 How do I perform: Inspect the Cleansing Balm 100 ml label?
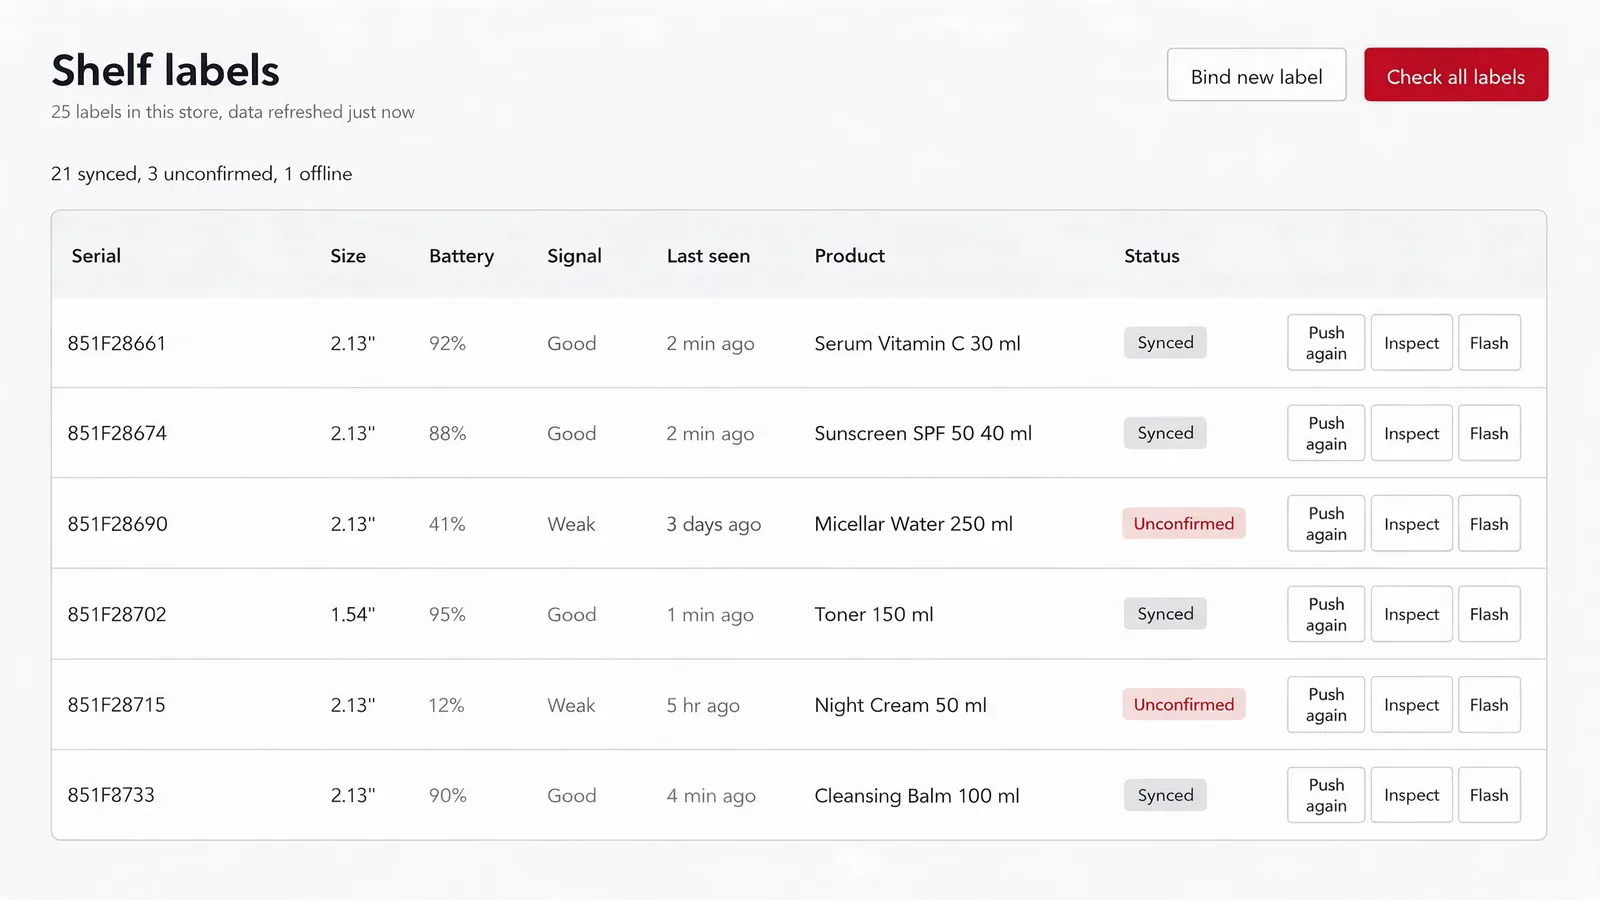click(x=1411, y=795)
